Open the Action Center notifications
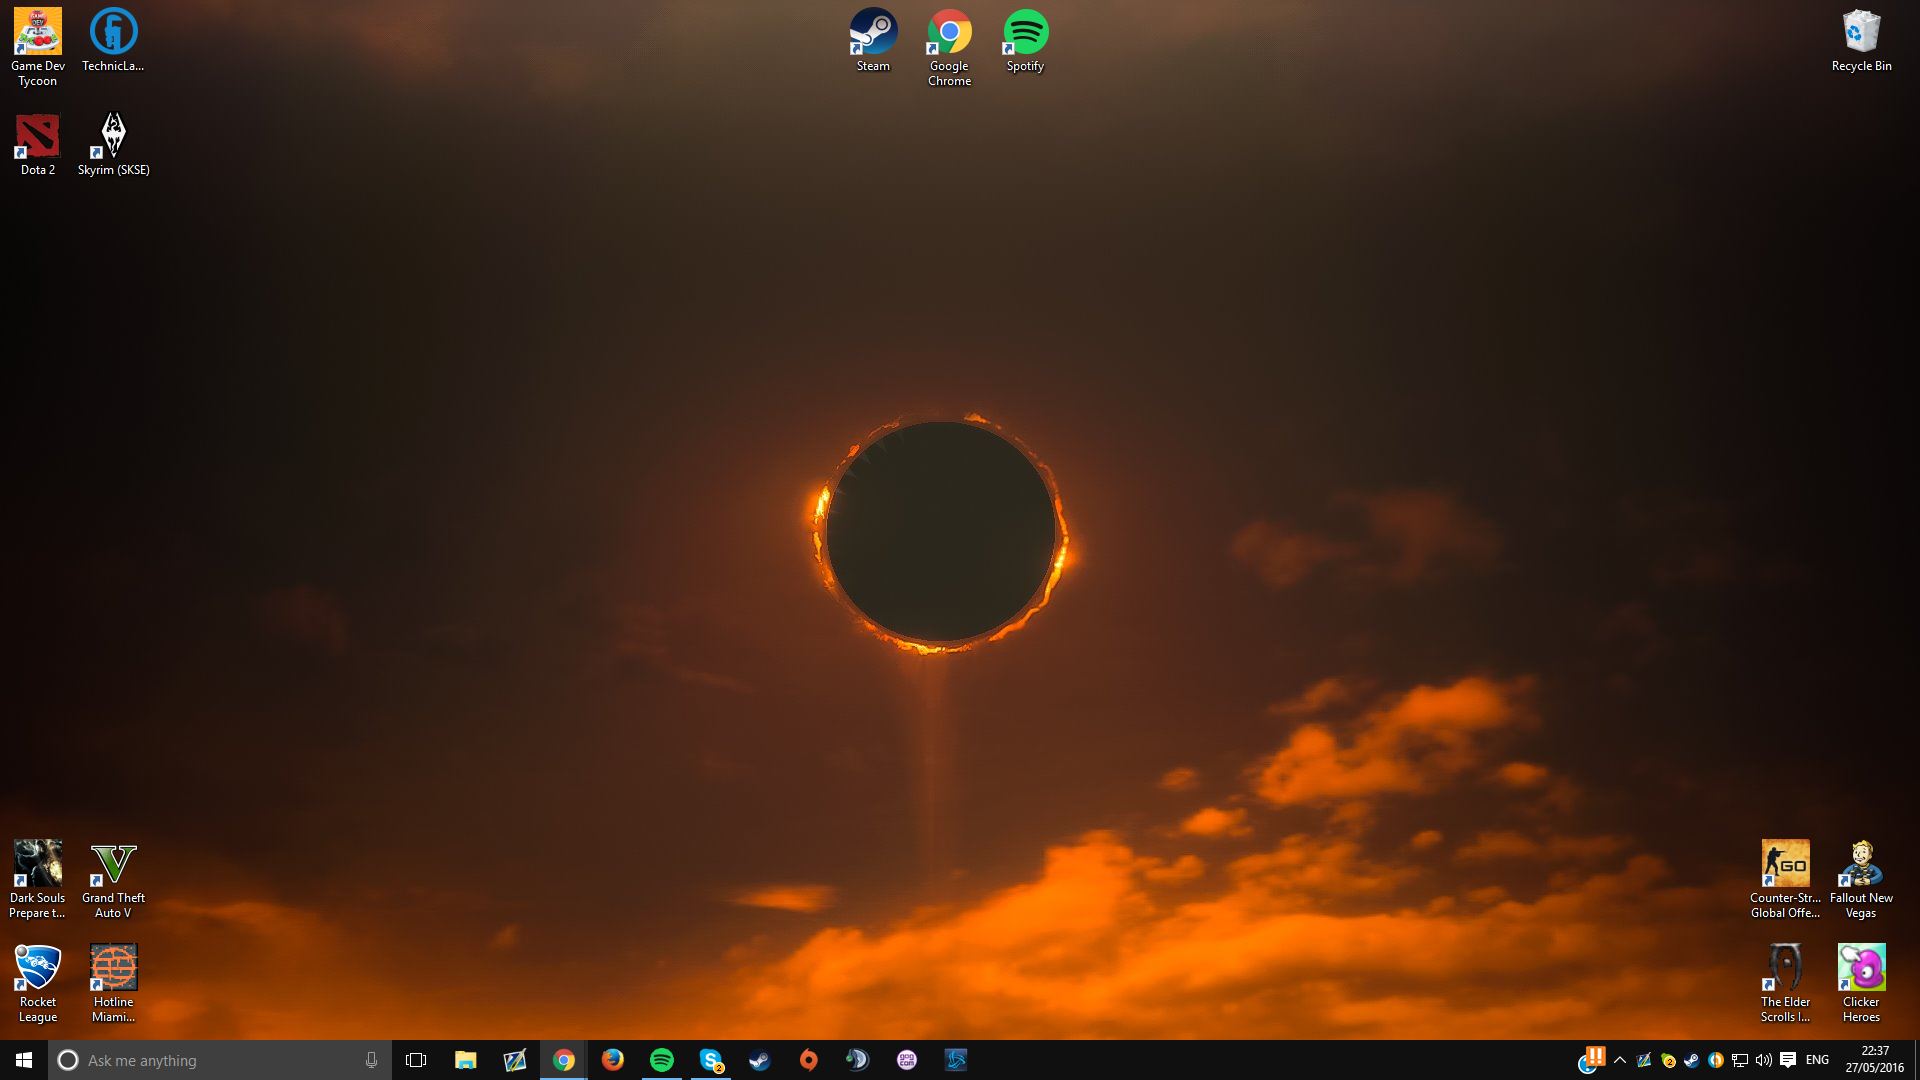The width and height of the screenshot is (1920, 1080). coord(1788,1060)
